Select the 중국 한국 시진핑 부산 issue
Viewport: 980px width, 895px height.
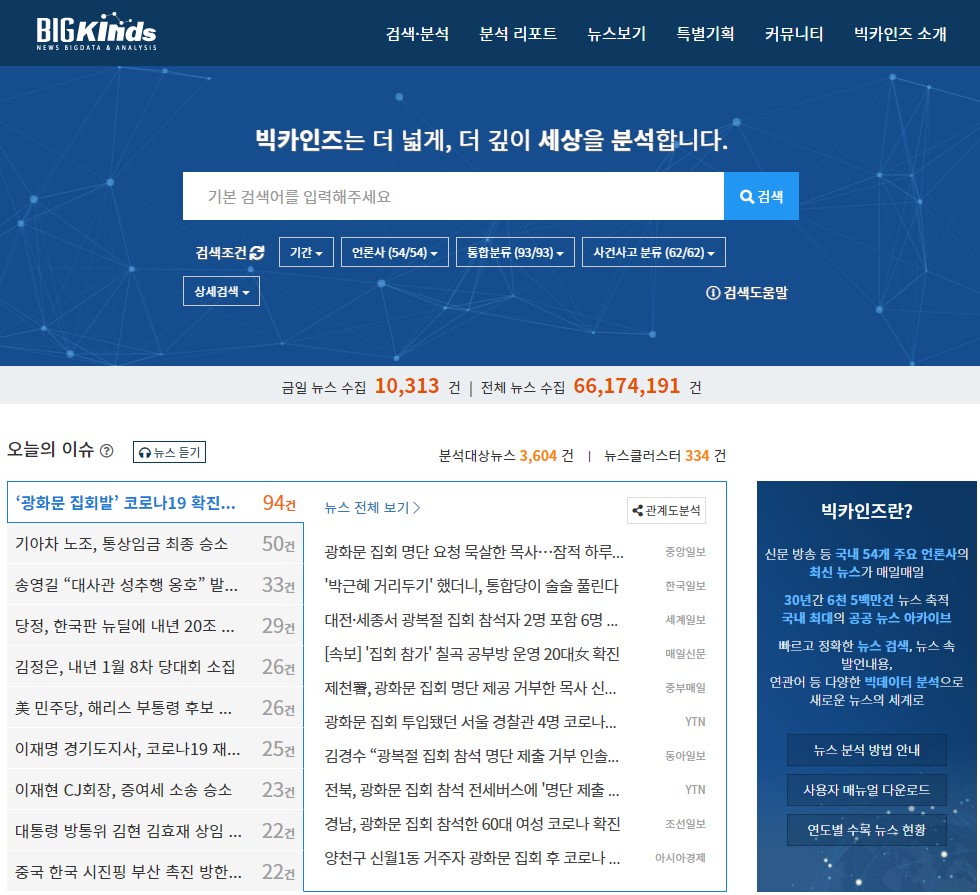point(155,872)
